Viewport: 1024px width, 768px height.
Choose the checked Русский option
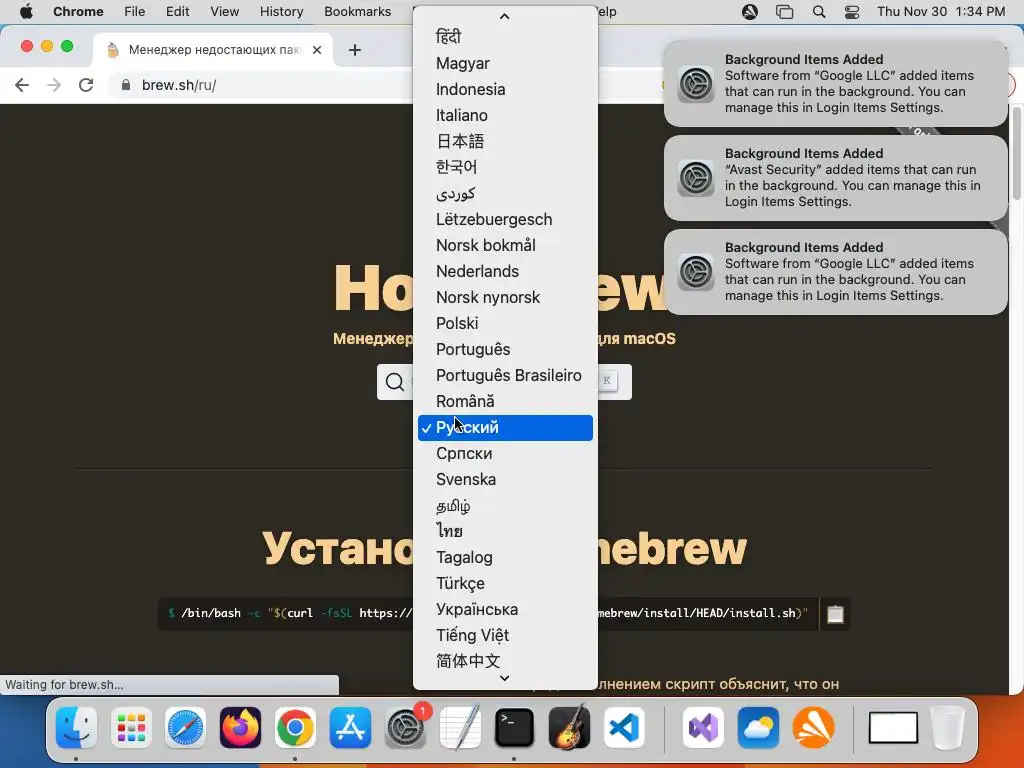[x=505, y=428]
